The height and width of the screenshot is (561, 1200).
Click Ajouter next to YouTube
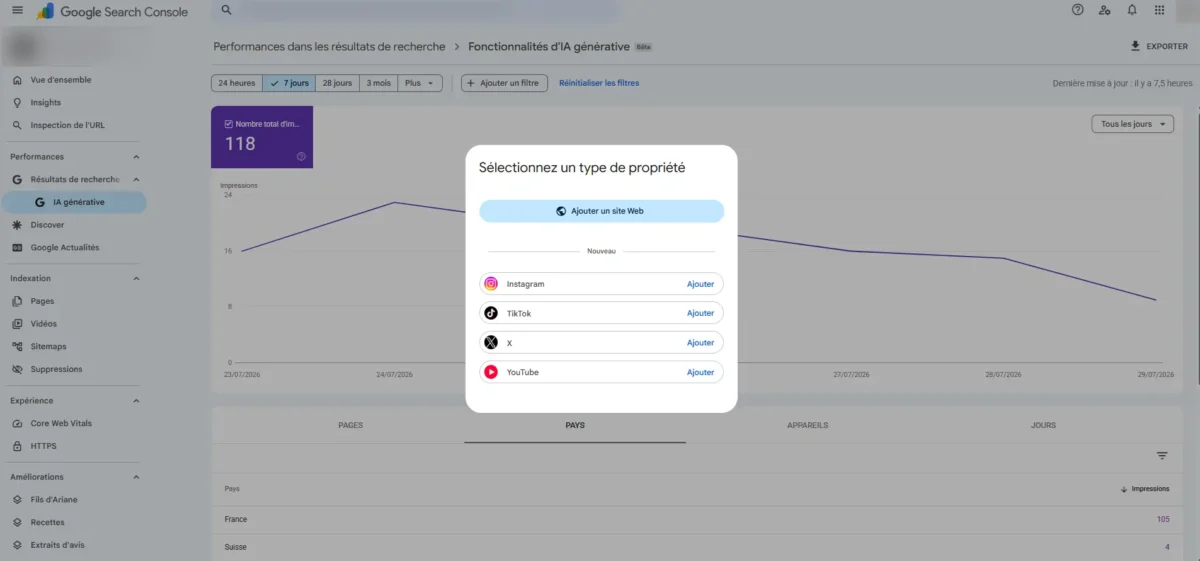[x=700, y=372]
